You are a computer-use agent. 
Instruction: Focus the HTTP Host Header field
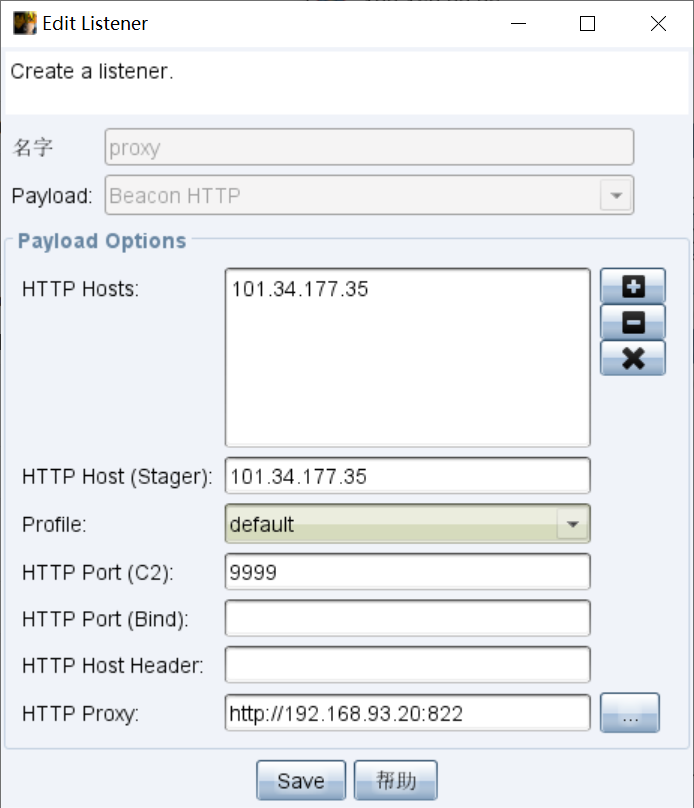point(407,665)
